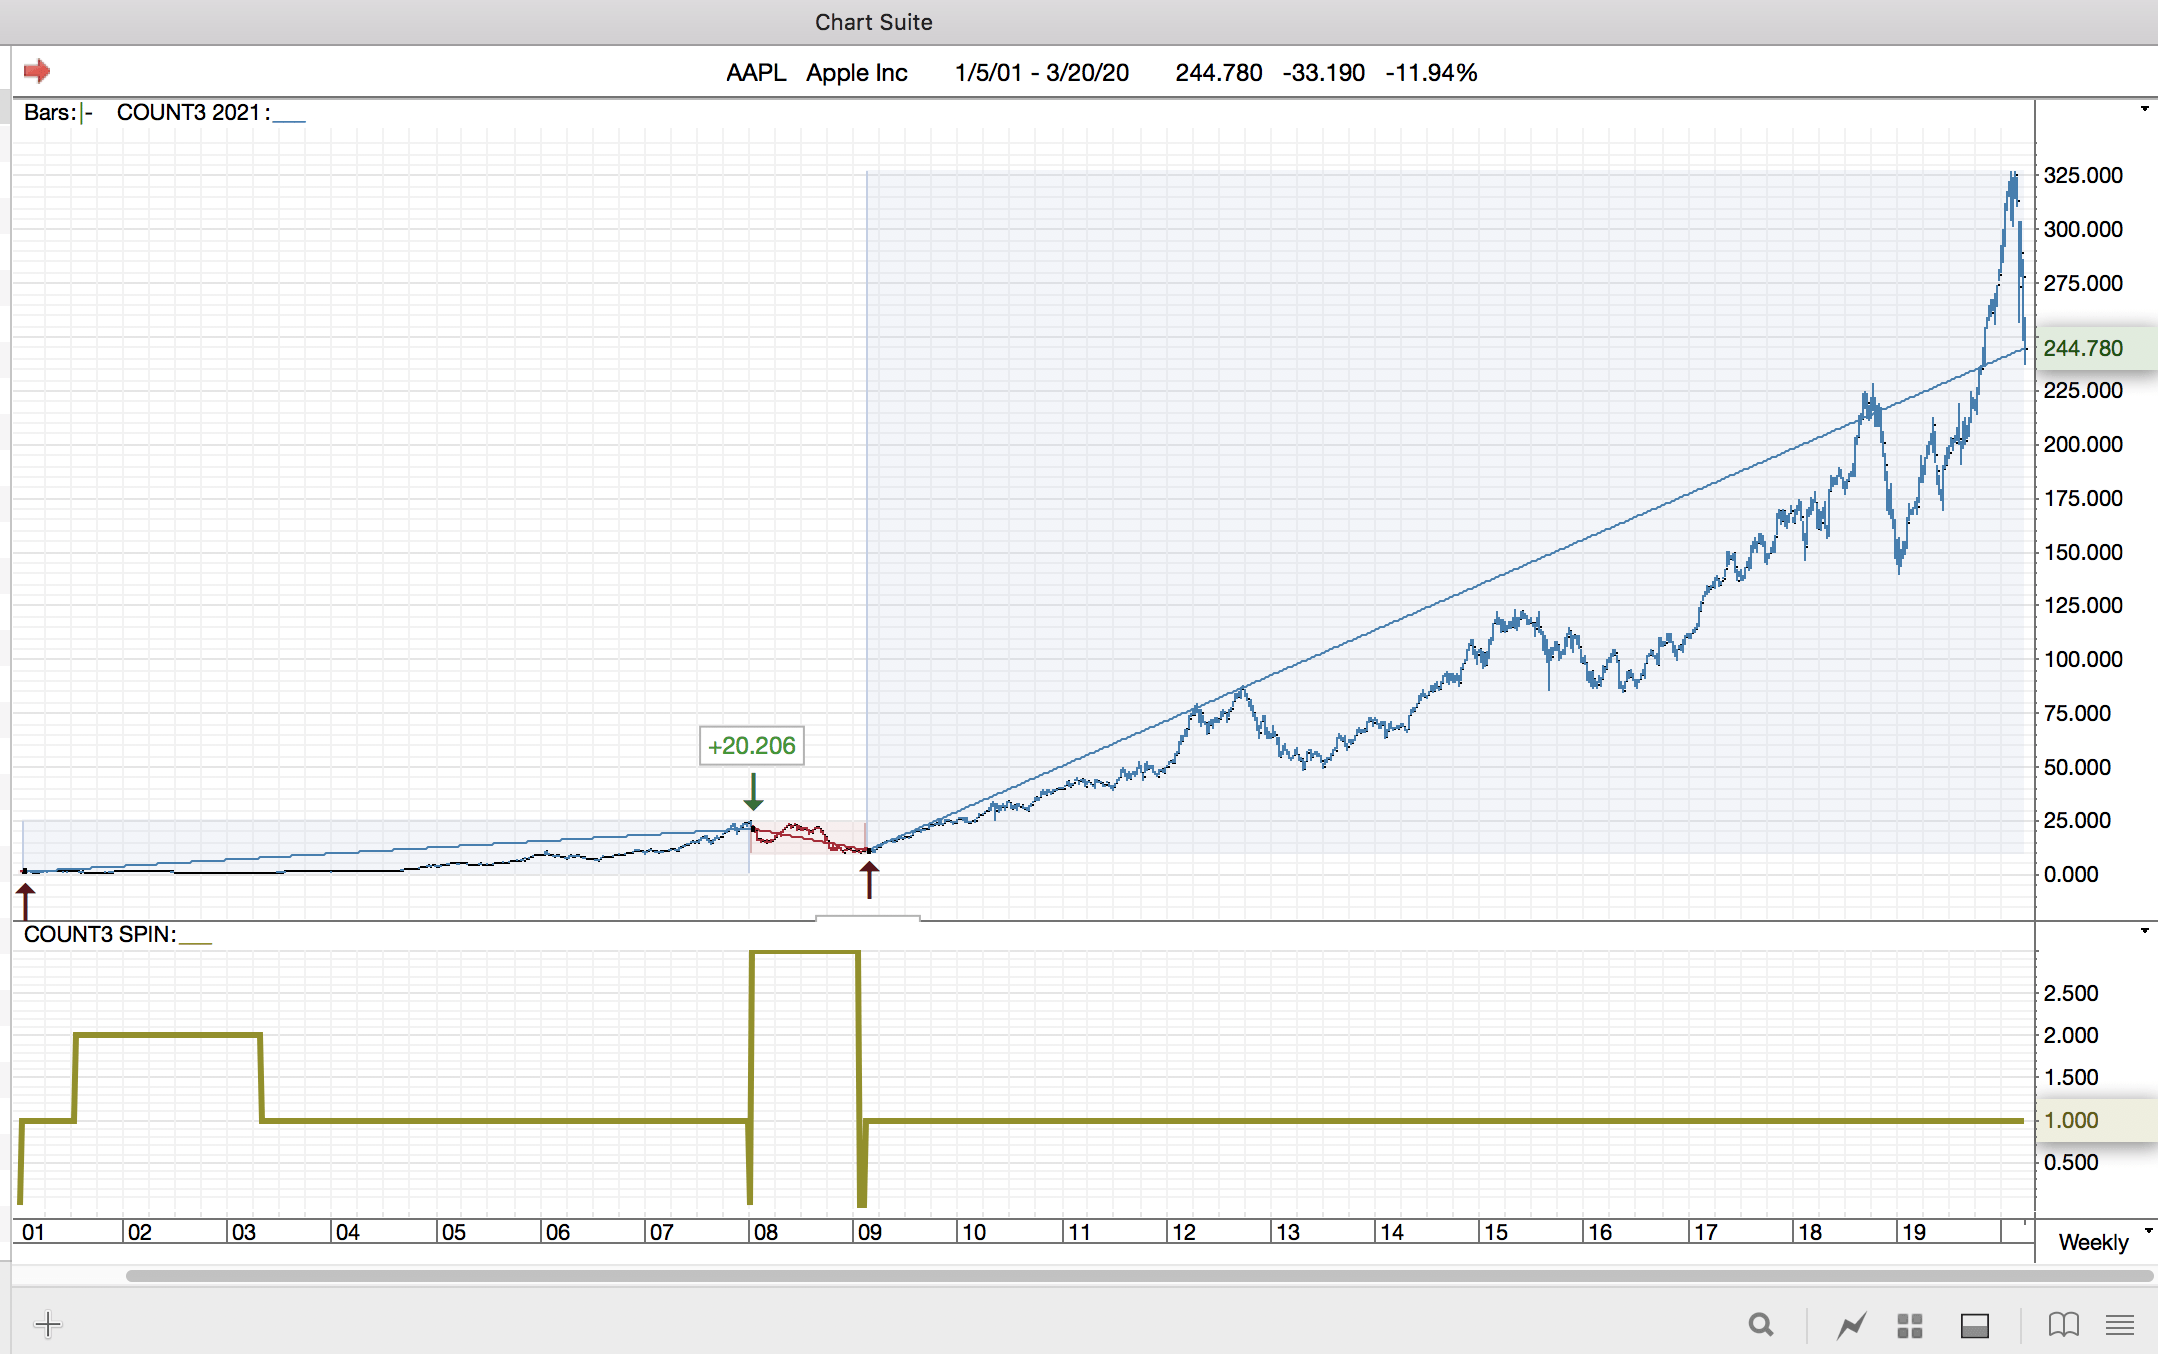Show the list lines icon
The width and height of the screenshot is (2158, 1354).
click(2120, 1325)
